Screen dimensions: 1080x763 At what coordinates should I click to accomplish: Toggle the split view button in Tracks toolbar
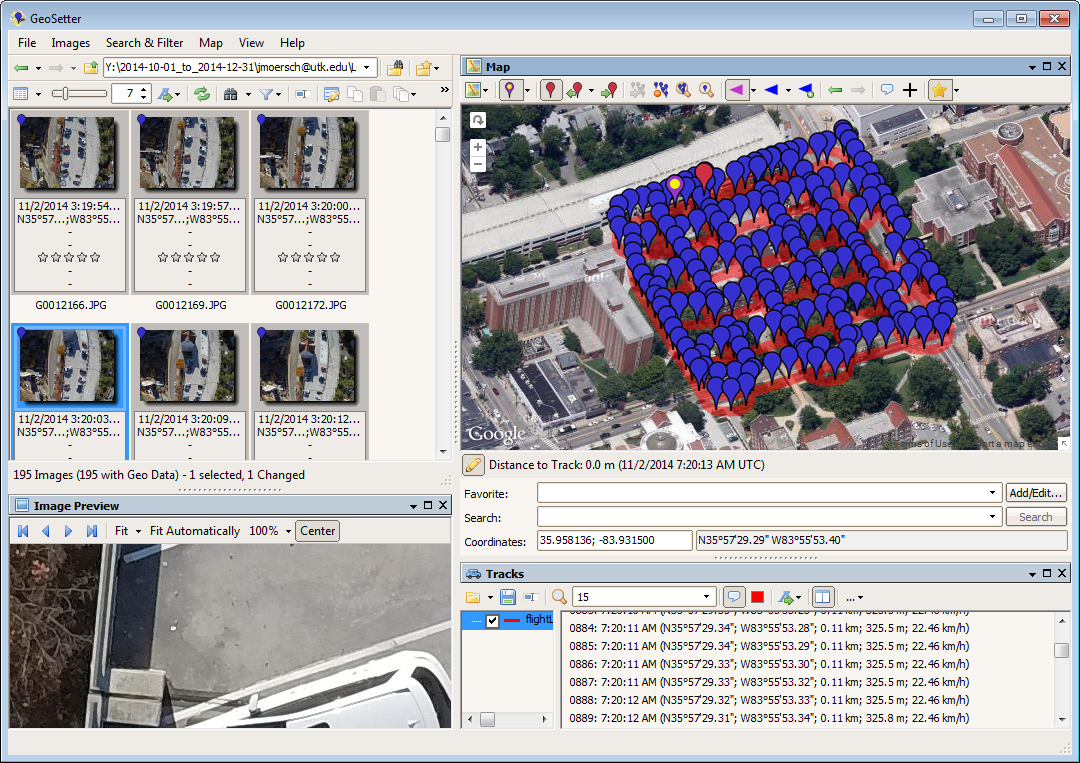click(x=822, y=597)
